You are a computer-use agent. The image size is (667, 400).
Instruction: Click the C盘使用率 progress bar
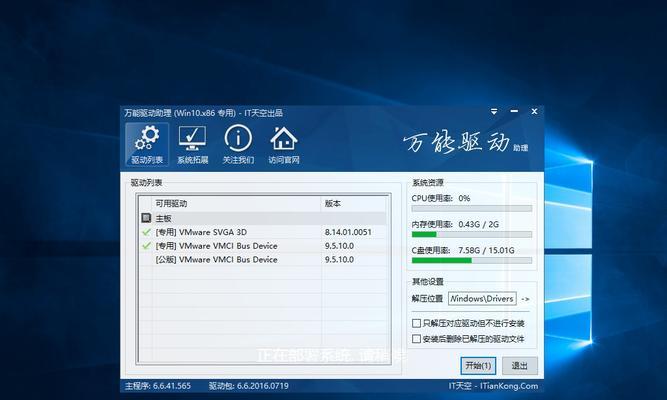click(472, 260)
